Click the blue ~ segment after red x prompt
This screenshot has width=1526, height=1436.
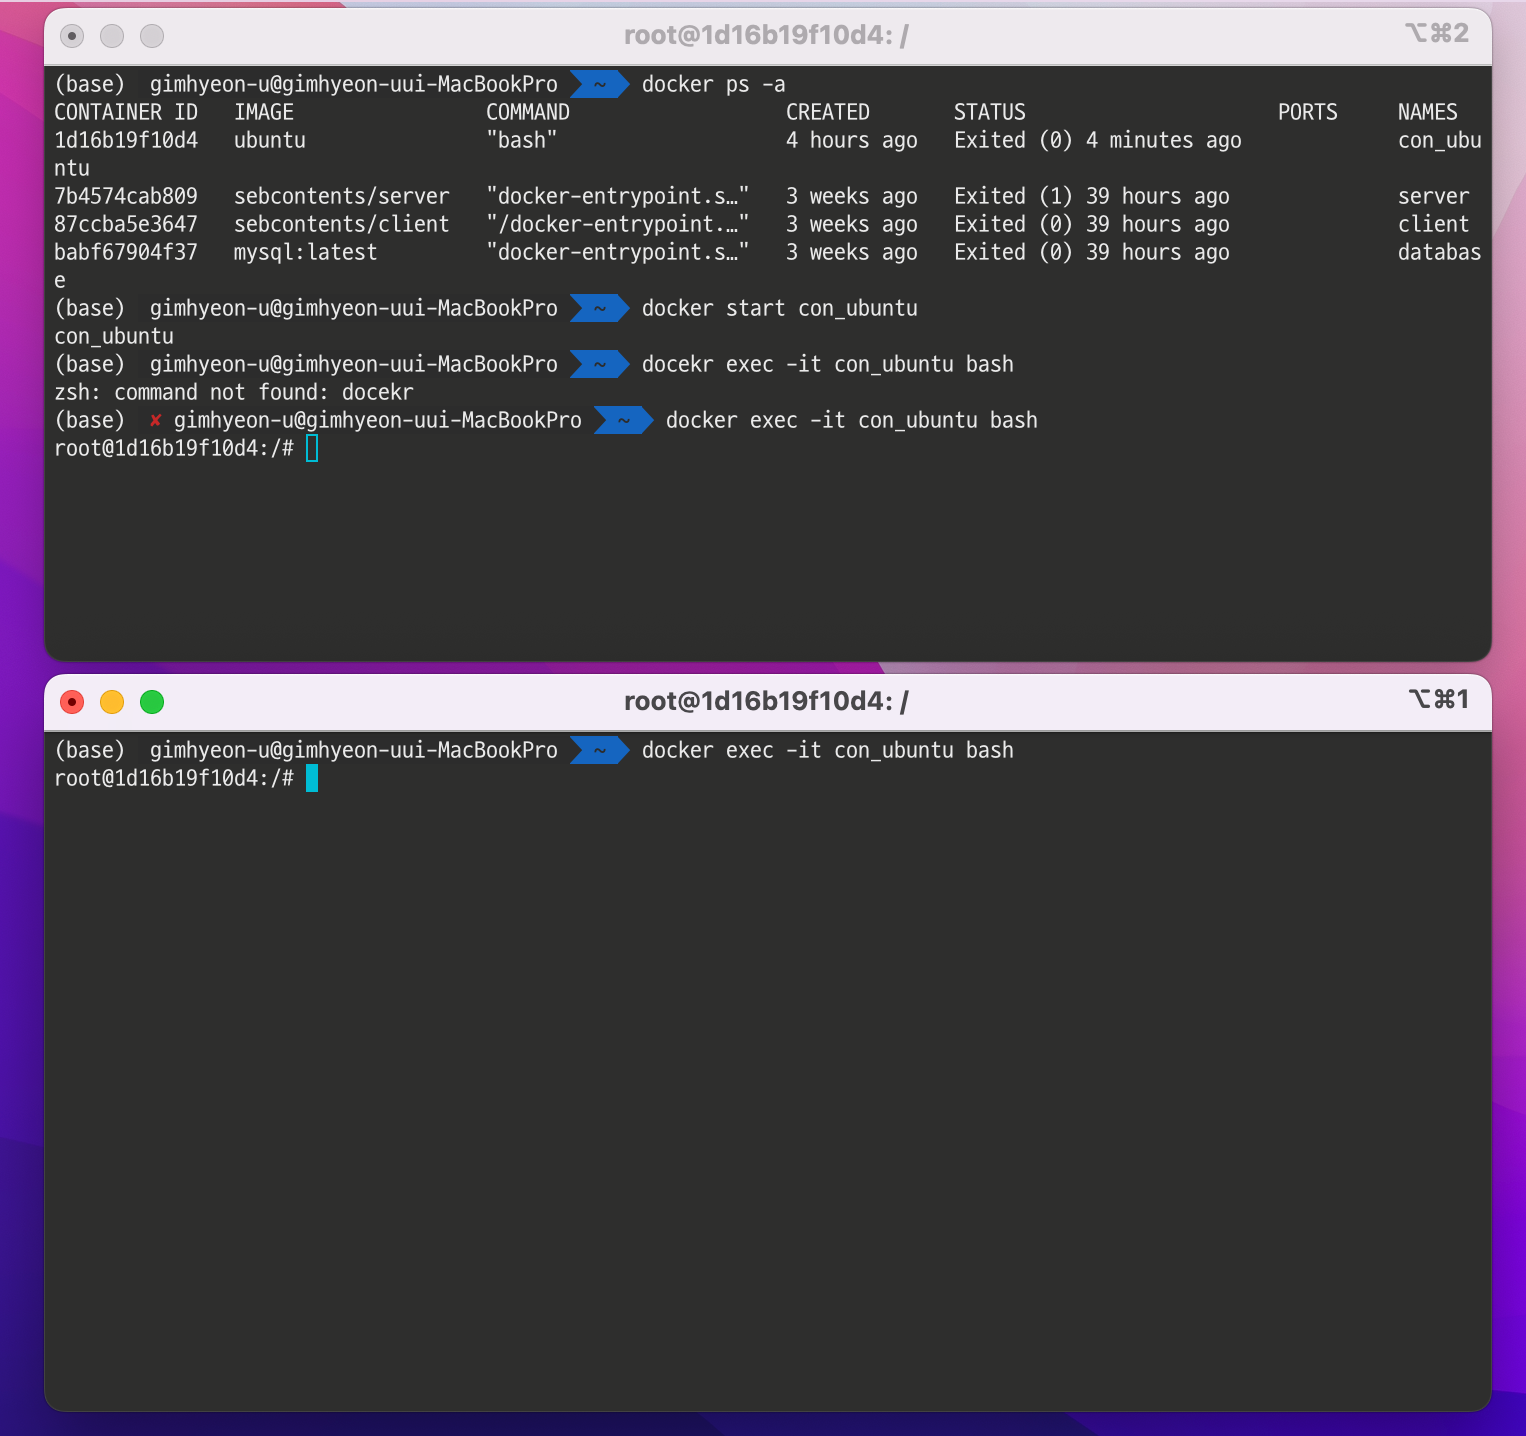tap(624, 420)
